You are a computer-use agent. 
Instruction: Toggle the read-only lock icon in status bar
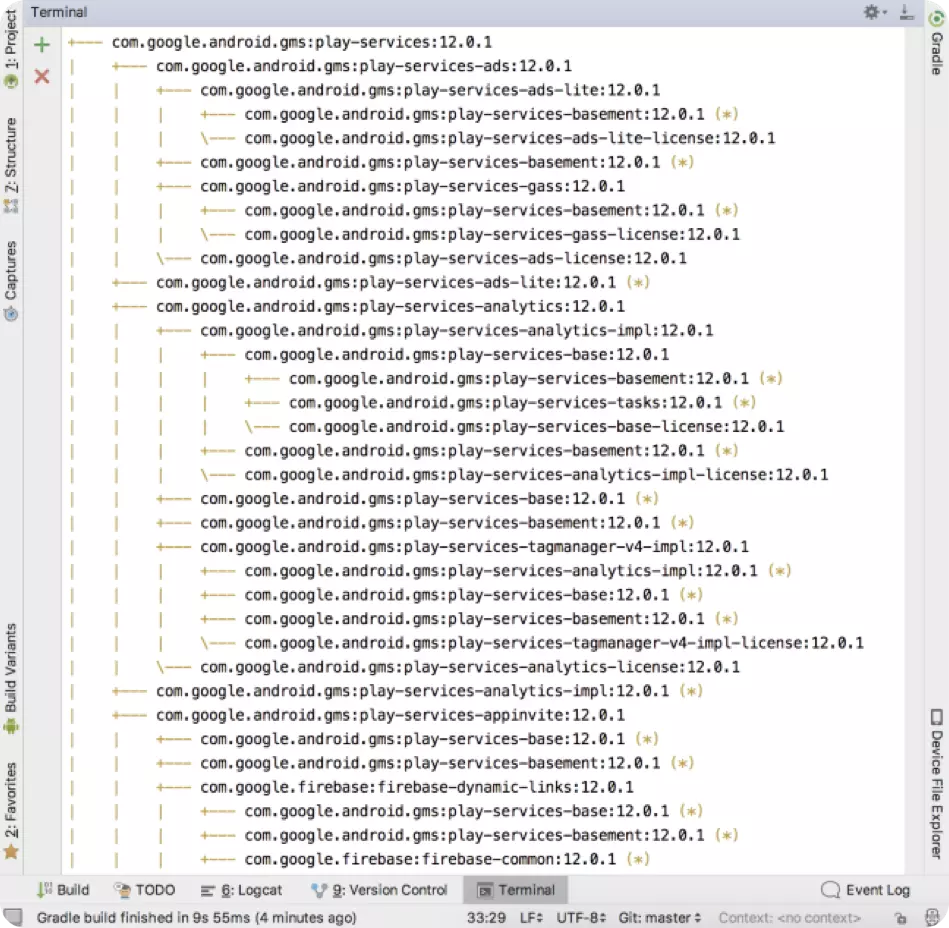click(901, 918)
